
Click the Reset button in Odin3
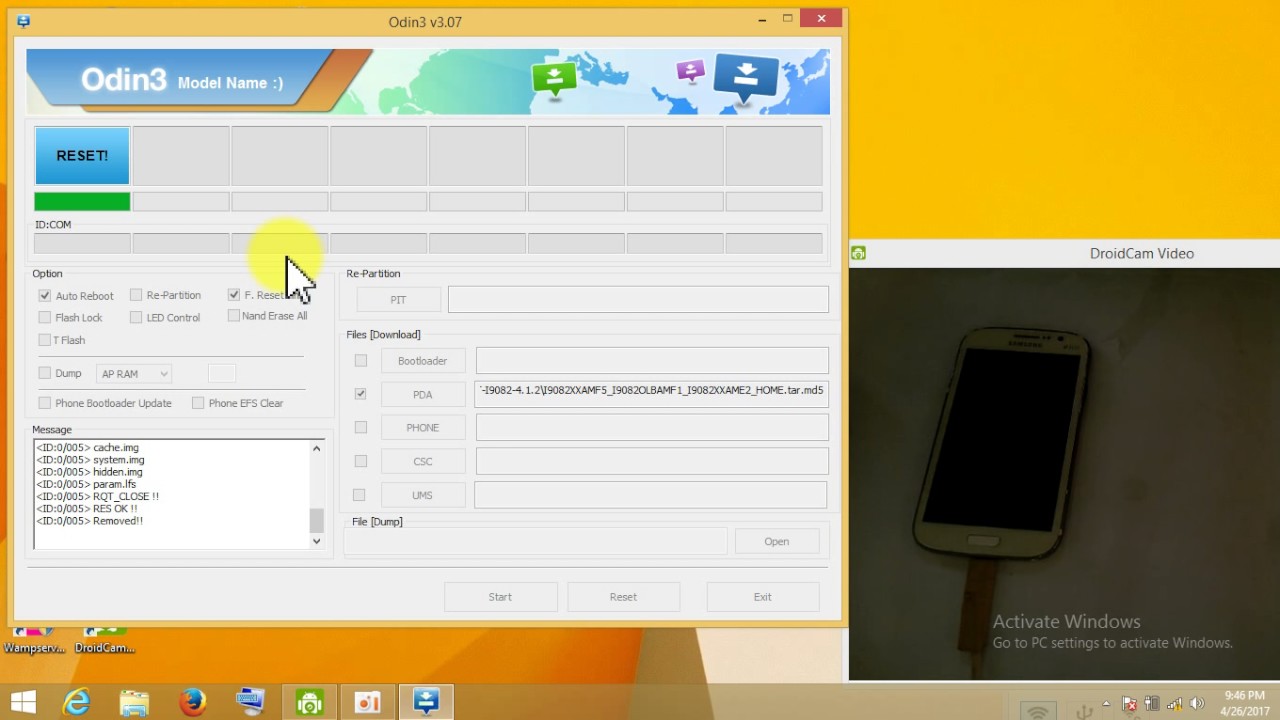[x=623, y=597]
